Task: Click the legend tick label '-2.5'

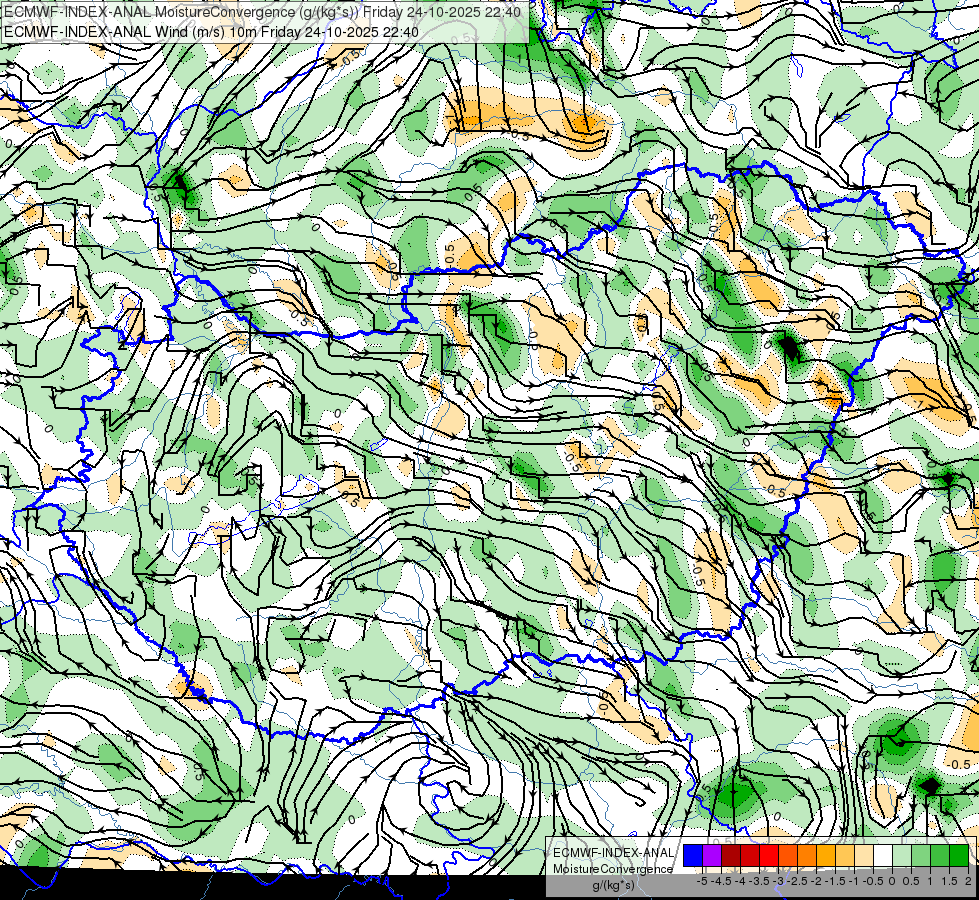Action: 797,881
